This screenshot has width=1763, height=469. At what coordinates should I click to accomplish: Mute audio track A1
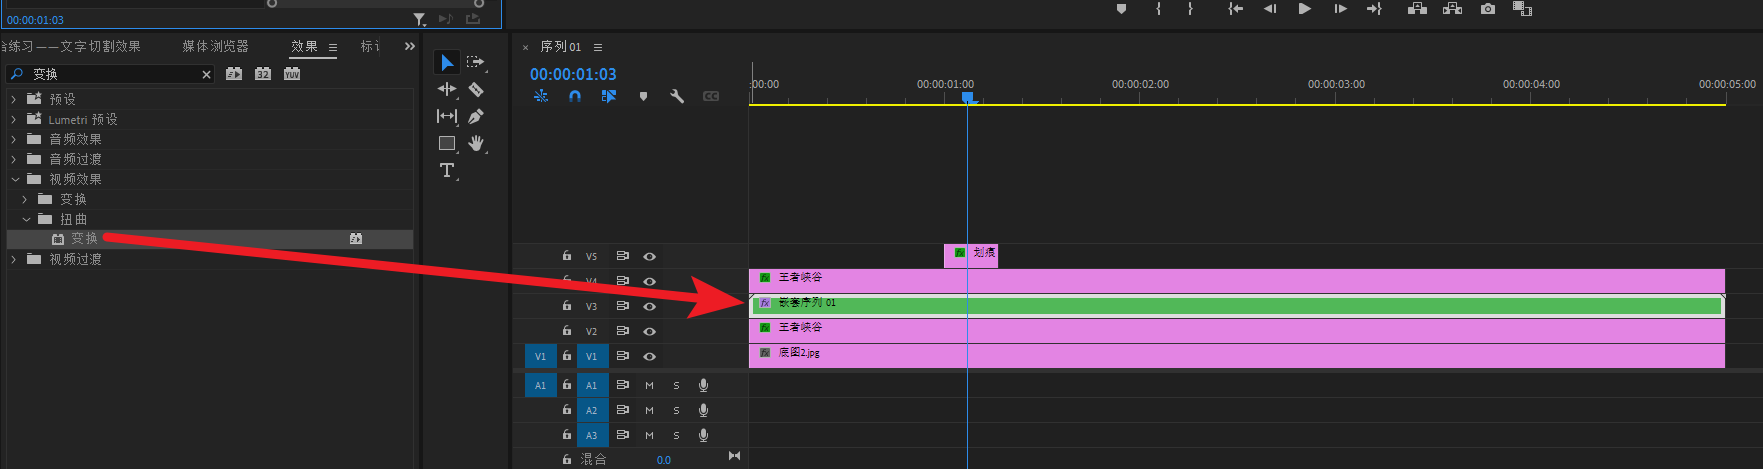click(649, 385)
